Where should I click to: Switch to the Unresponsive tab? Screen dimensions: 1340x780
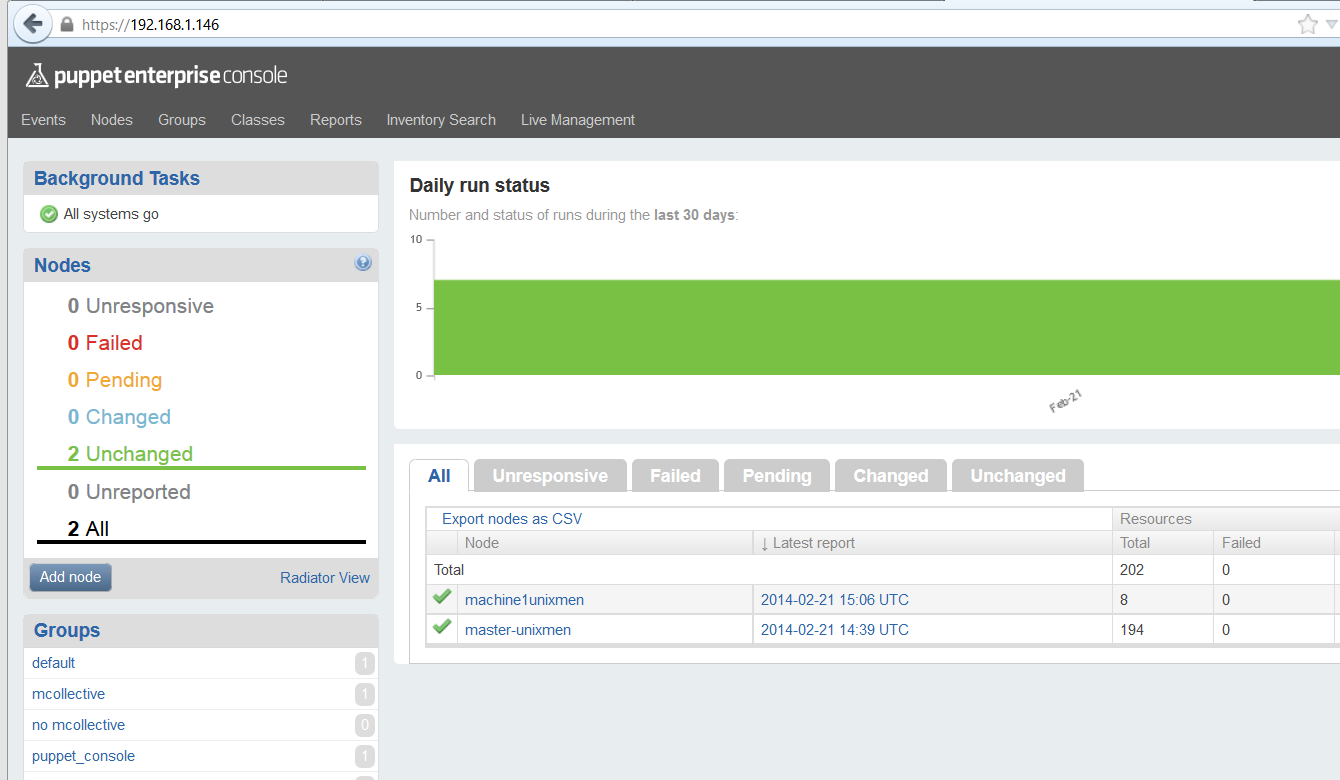coord(550,476)
